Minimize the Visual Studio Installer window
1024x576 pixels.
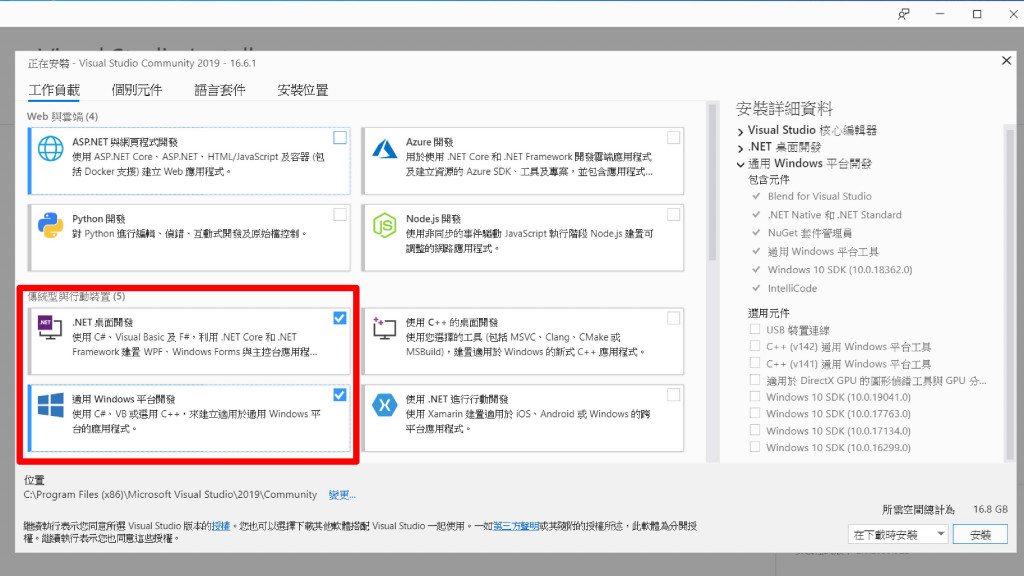(940, 14)
